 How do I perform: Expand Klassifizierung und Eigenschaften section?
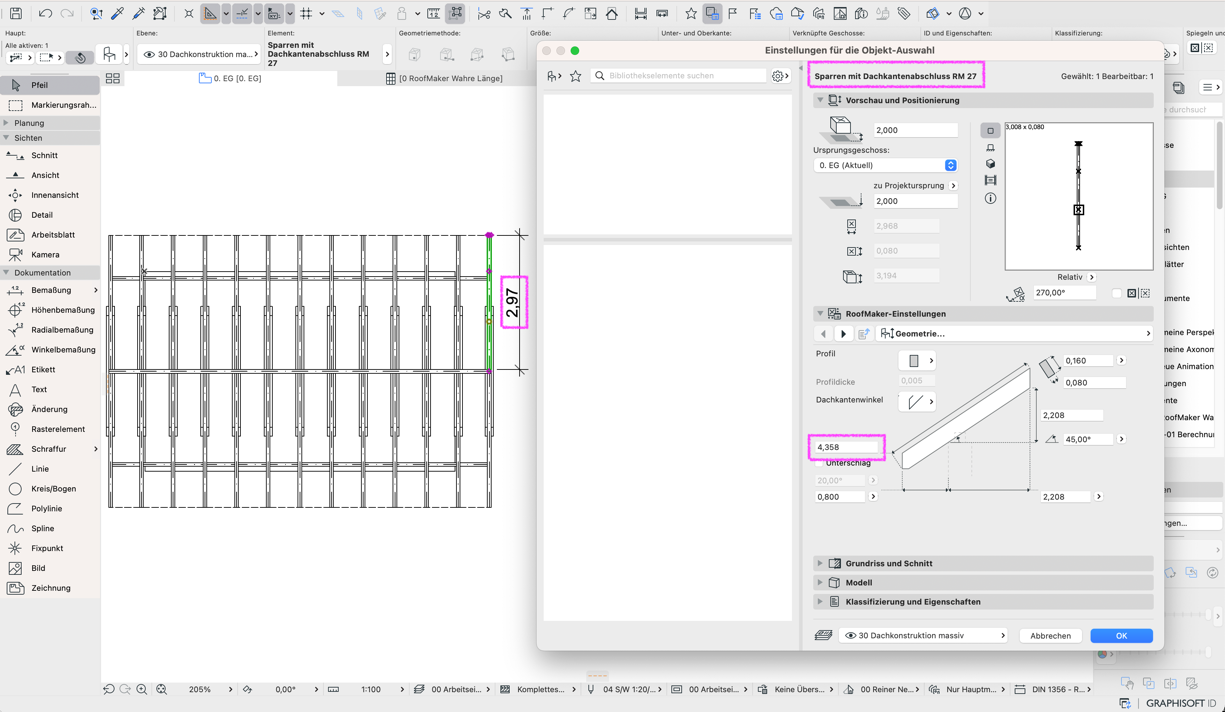(820, 602)
